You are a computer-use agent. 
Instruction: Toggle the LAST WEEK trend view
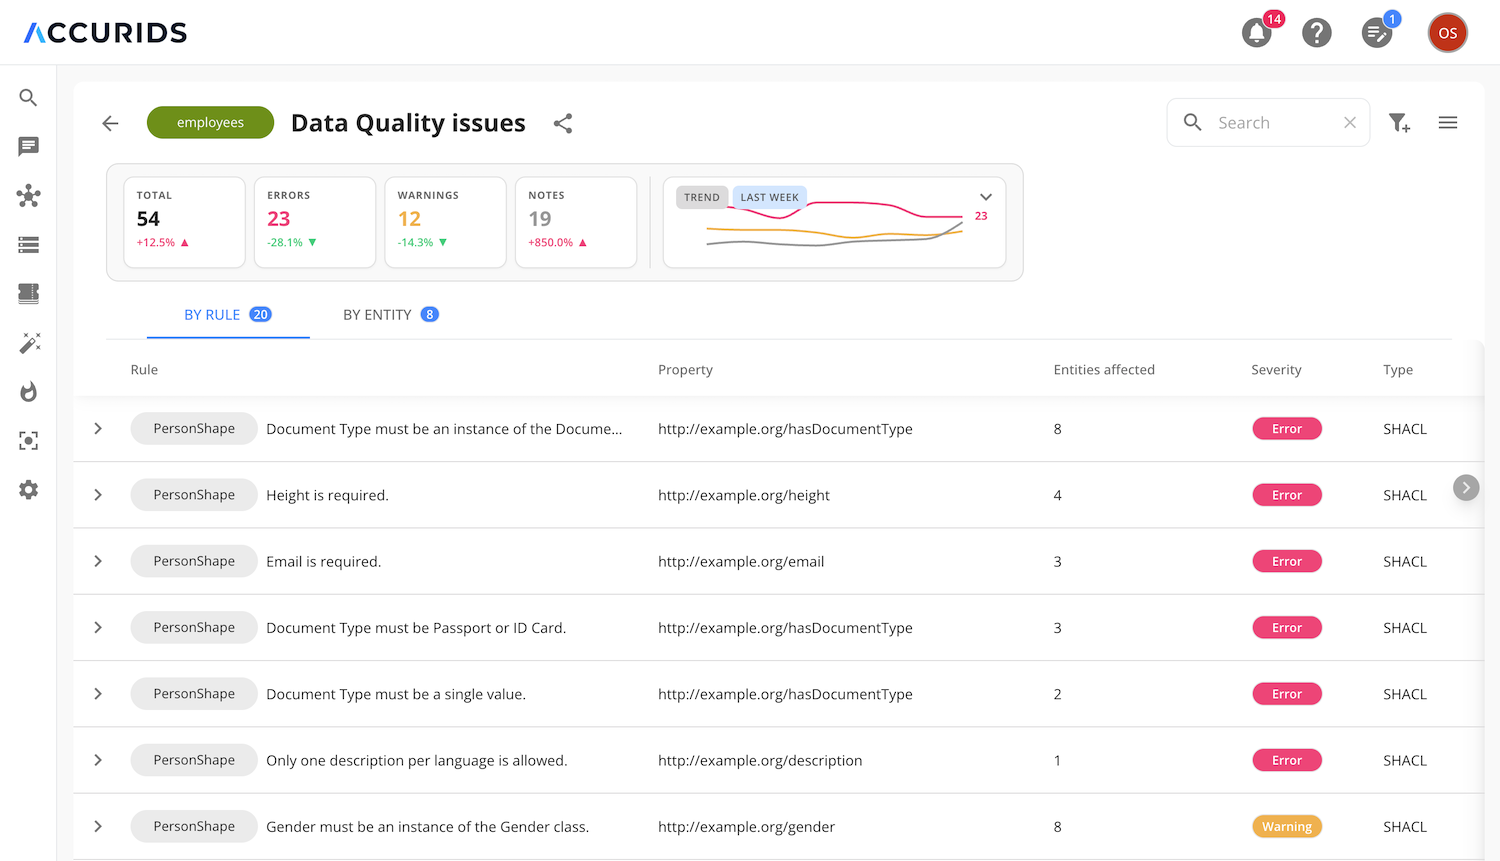pos(769,197)
